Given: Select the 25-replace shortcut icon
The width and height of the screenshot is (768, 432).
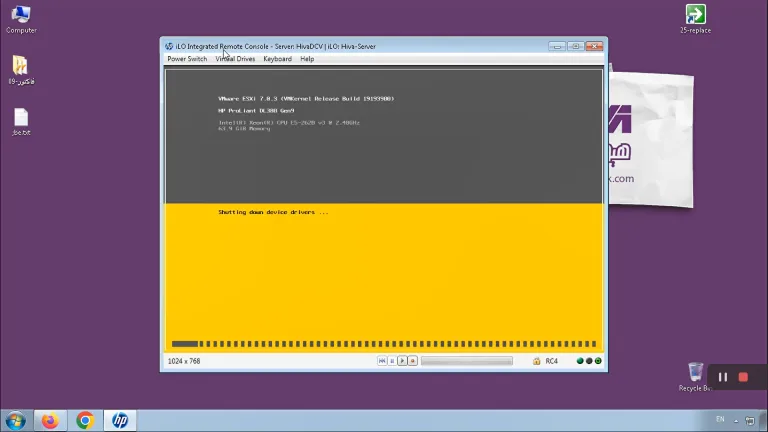Looking at the screenshot, I should (696, 19).
